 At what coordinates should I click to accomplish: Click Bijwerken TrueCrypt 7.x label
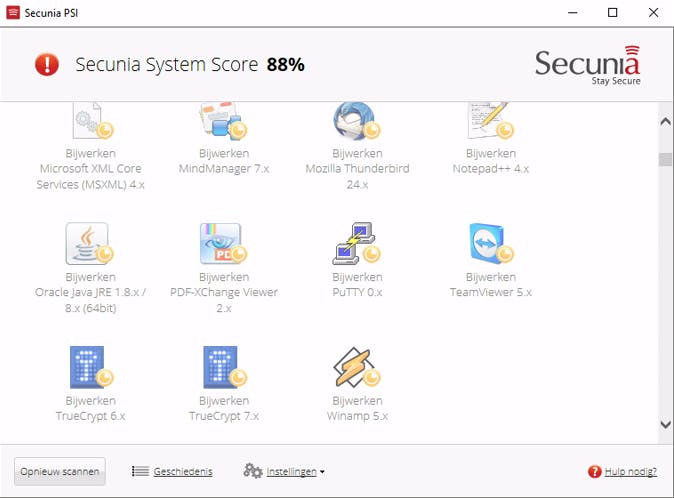[x=224, y=408]
